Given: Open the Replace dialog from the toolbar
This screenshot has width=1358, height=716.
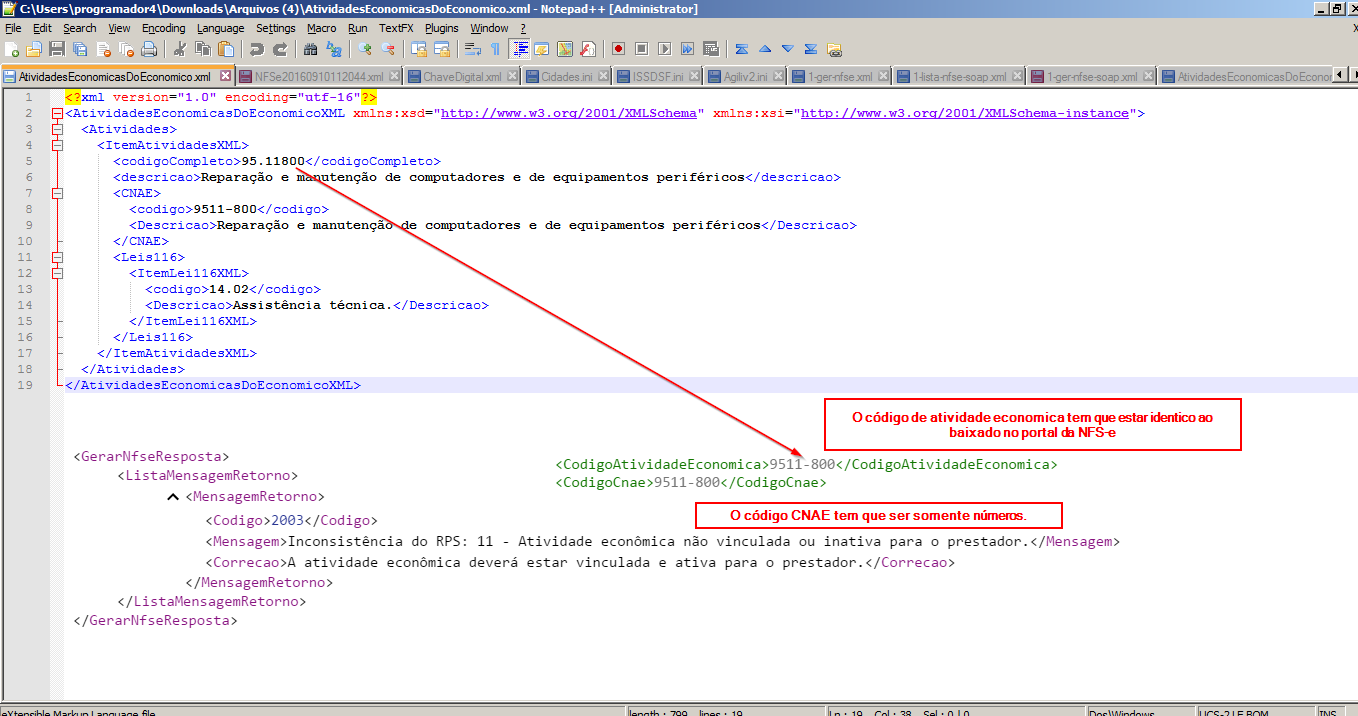Looking at the screenshot, I should click(x=334, y=49).
